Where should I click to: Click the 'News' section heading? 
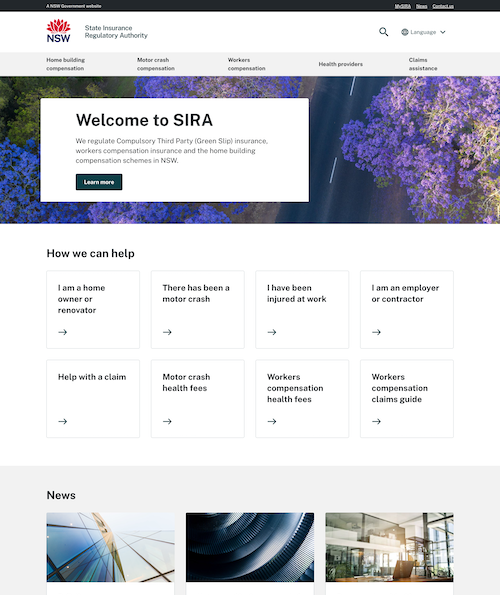(61, 495)
